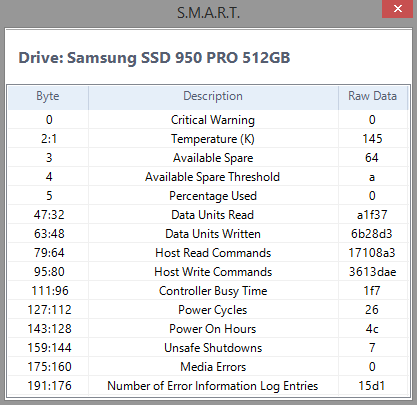This screenshot has width=417, height=405.
Task: Select Number of Error Information Log Entries
Action: click(x=213, y=386)
